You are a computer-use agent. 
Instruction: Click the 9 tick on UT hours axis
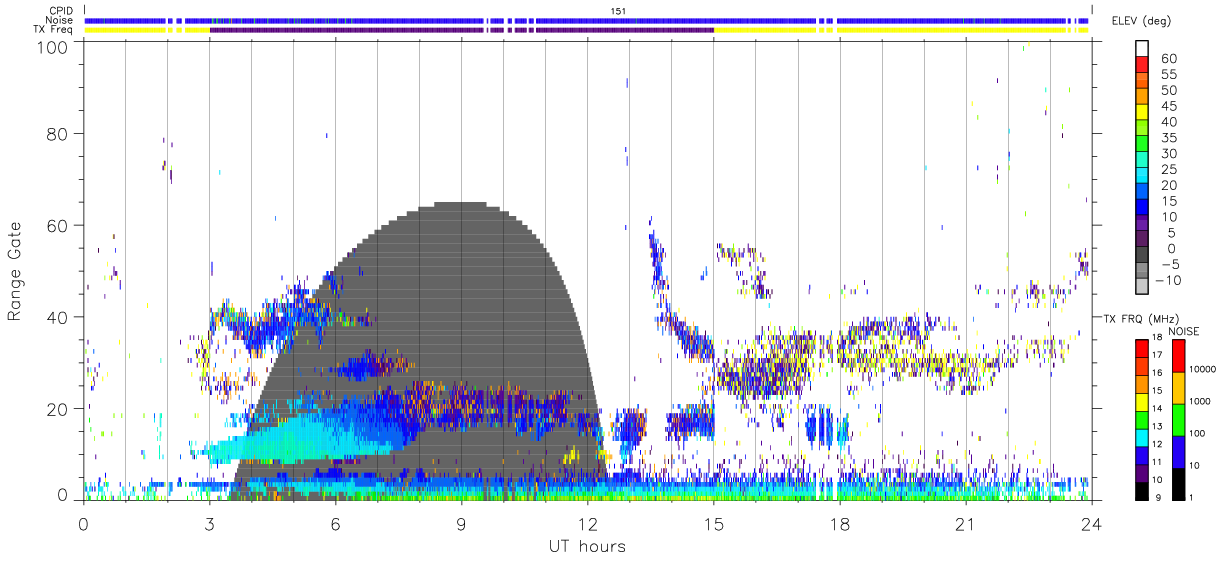tap(462, 524)
